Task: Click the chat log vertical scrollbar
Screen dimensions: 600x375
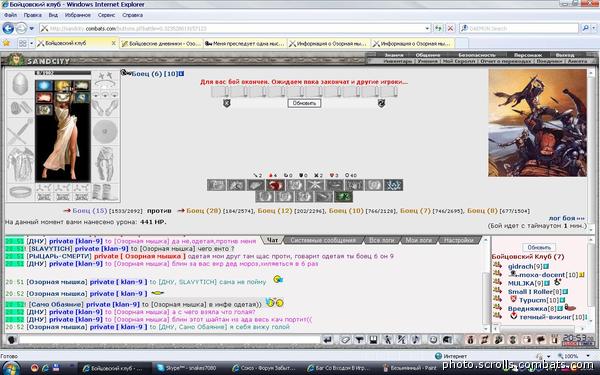Action: [487, 283]
